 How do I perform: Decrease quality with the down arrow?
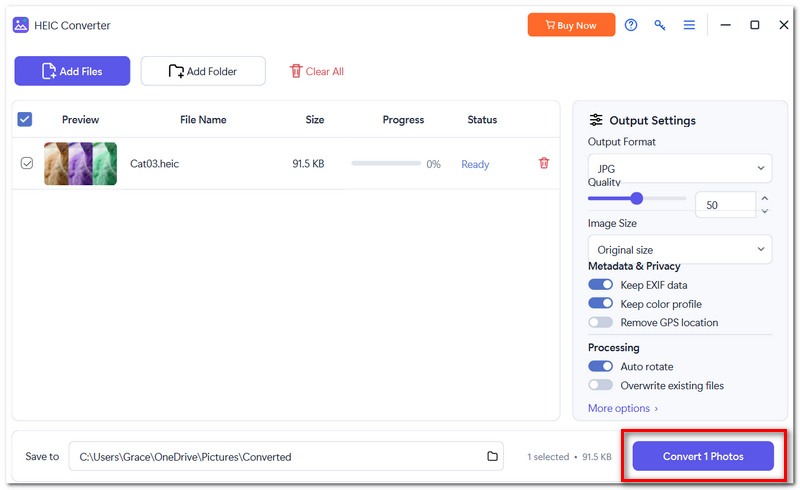tap(765, 210)
